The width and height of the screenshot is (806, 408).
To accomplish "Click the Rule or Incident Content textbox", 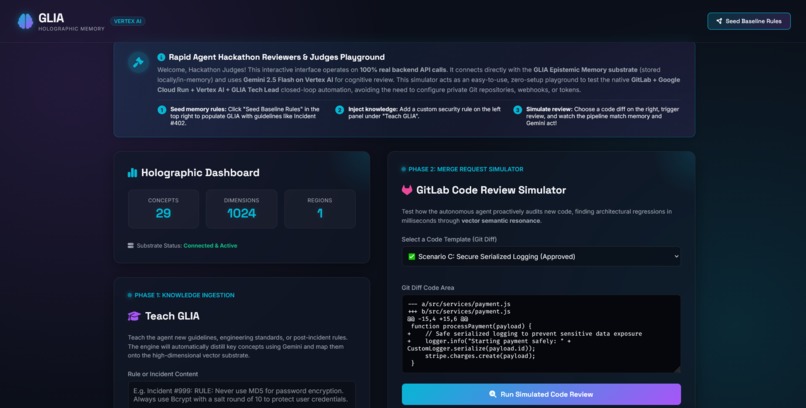I will pos(242,395).
